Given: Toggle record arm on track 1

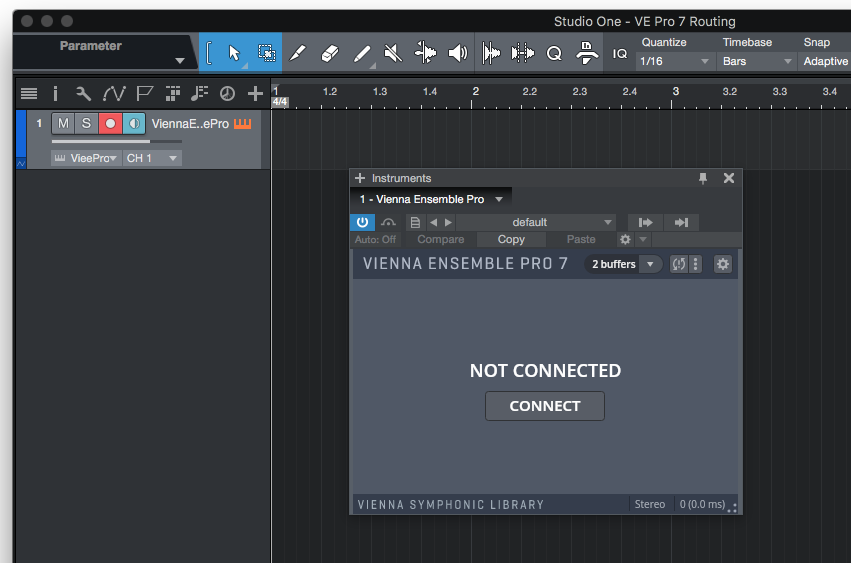Looking at the screenshot, I should [110, 123].
